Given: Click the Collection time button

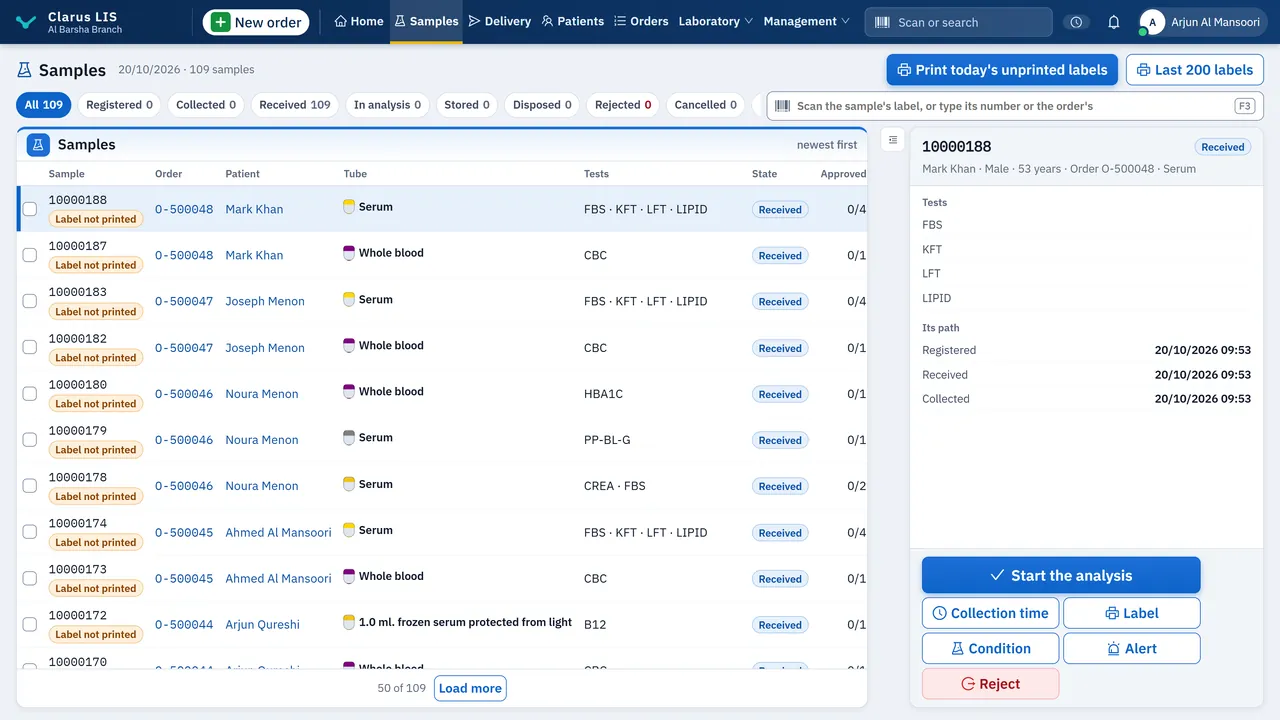Looking at the screenshot, I should click(990, 613).
